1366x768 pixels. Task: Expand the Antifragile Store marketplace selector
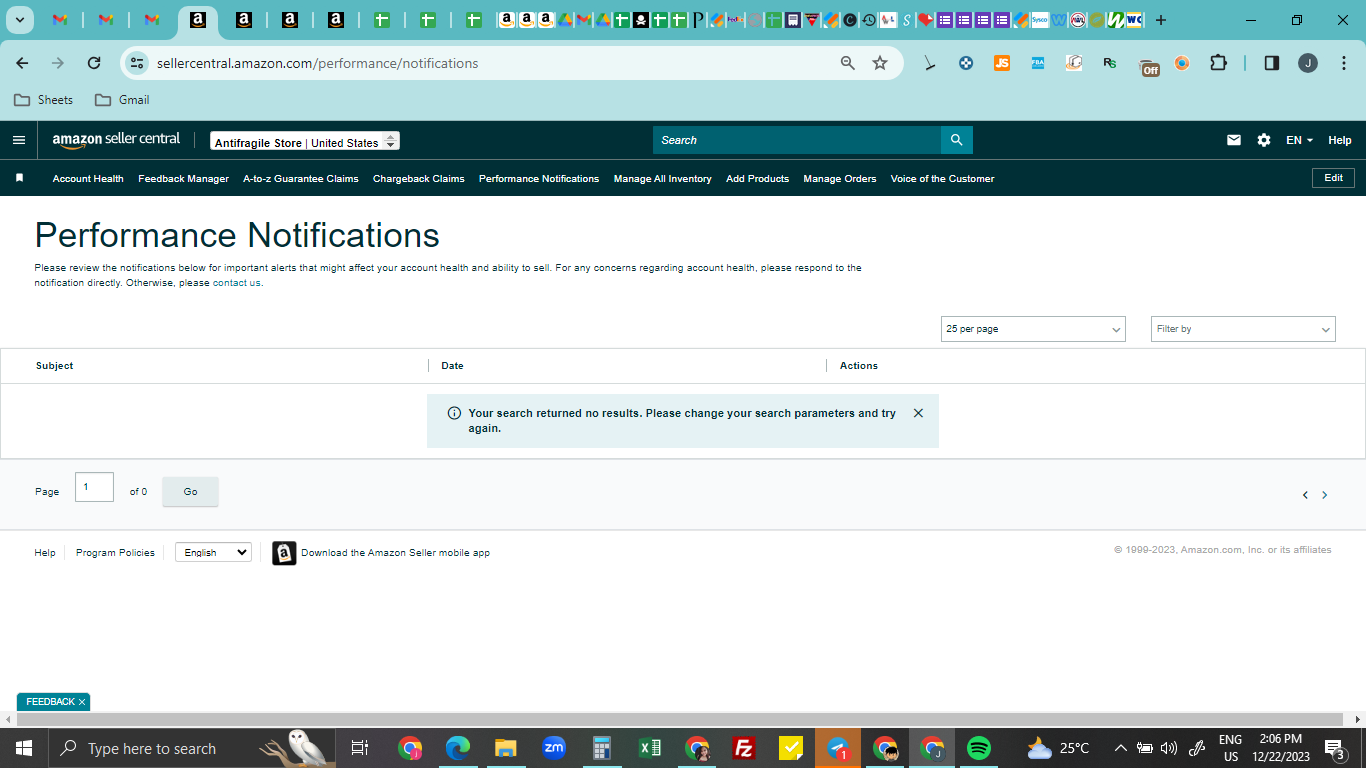305,142
